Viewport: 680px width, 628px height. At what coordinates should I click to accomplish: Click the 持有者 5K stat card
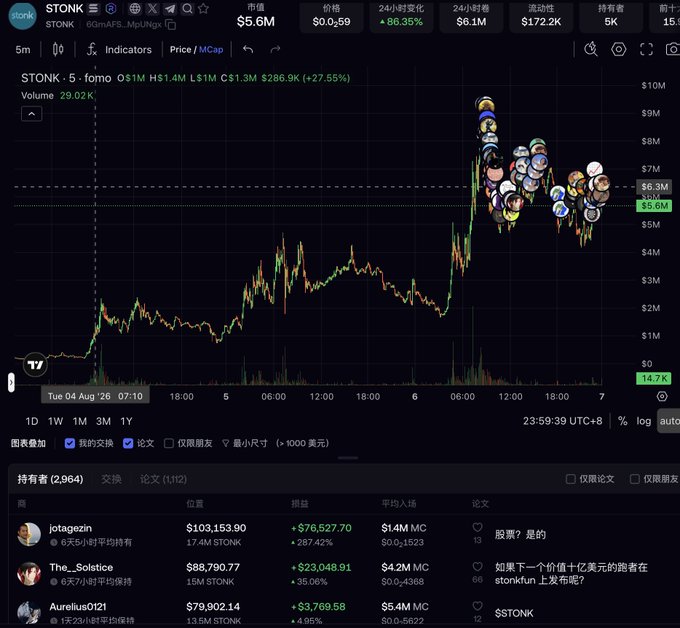(x=611, y=16)
